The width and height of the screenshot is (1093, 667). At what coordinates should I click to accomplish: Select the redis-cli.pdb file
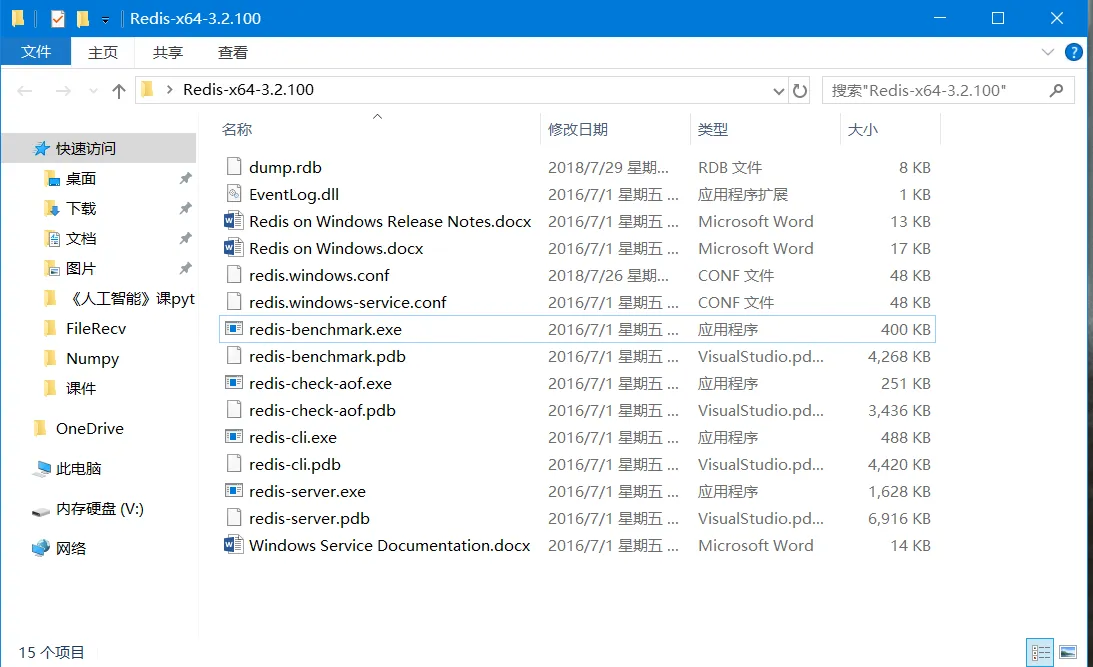pos(294,464)
